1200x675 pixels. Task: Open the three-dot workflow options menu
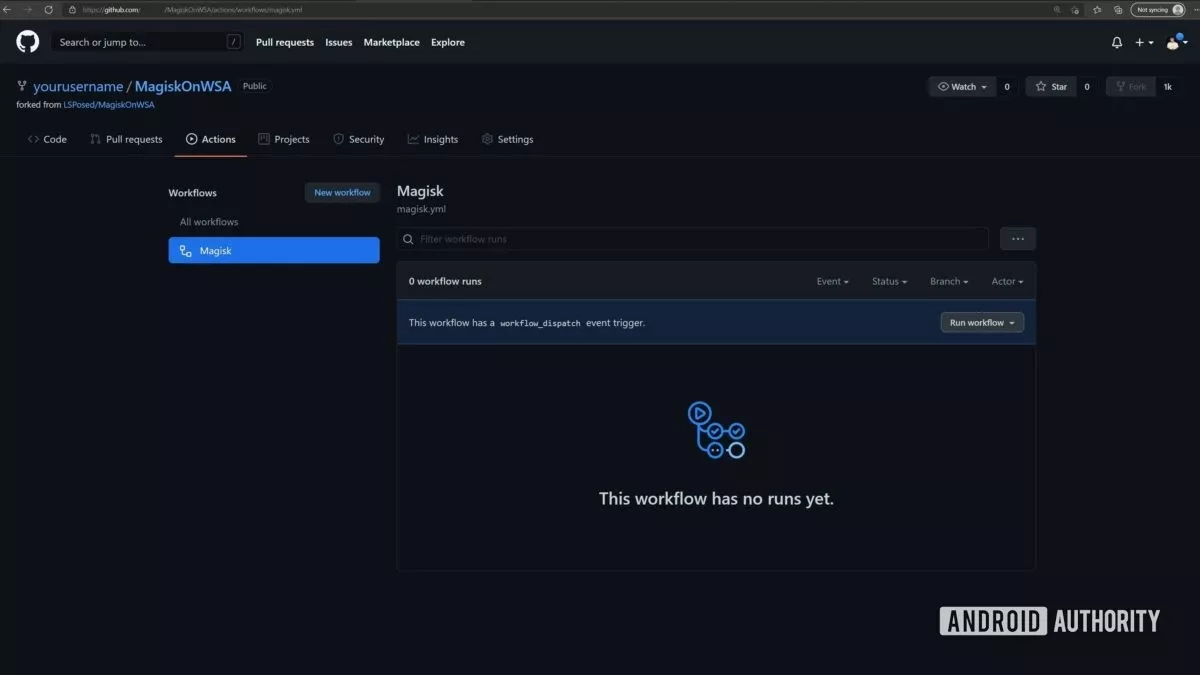[x=1018, y=239]
